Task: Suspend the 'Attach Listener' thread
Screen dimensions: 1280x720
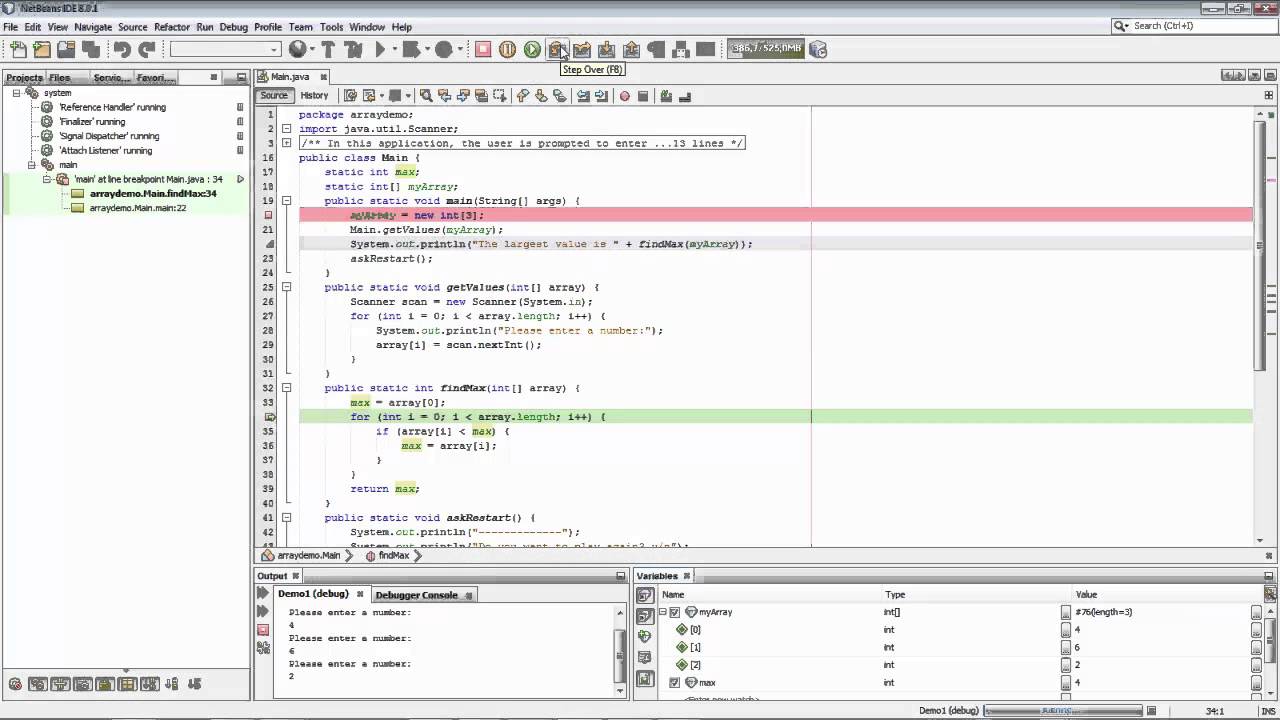Action: pos(240,151)
